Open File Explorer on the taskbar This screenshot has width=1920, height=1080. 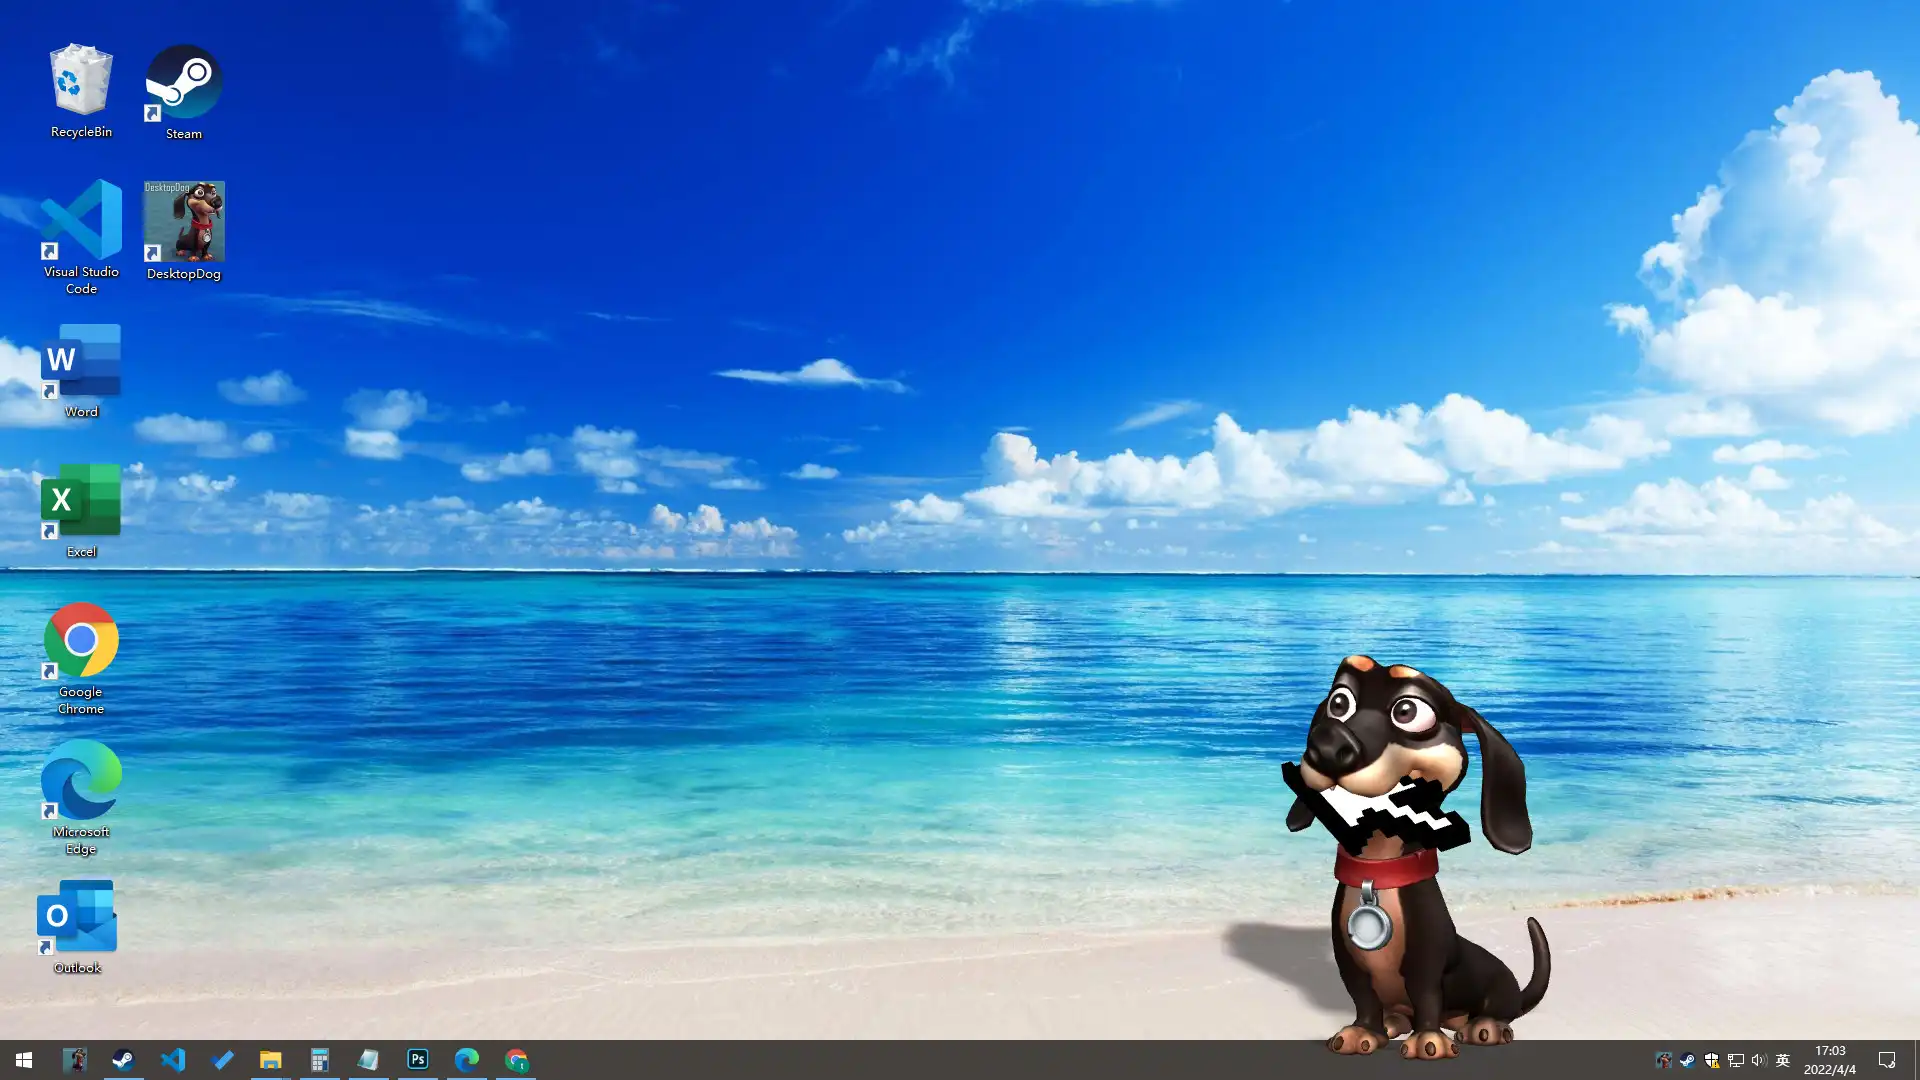pyautogui.click(x=270, y=1059)
